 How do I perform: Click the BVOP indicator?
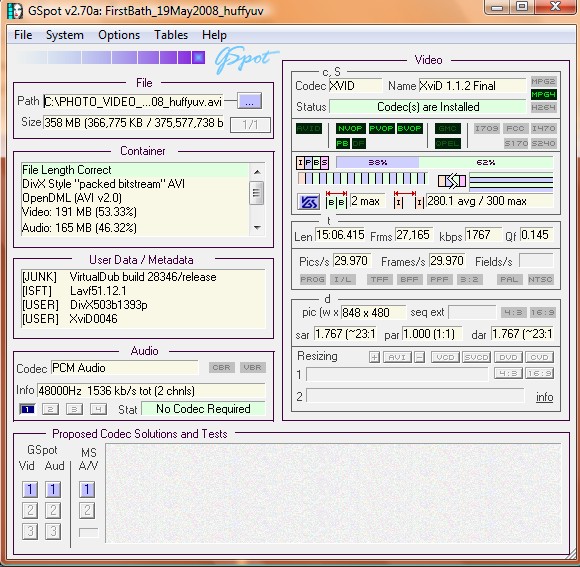[409, 128]
